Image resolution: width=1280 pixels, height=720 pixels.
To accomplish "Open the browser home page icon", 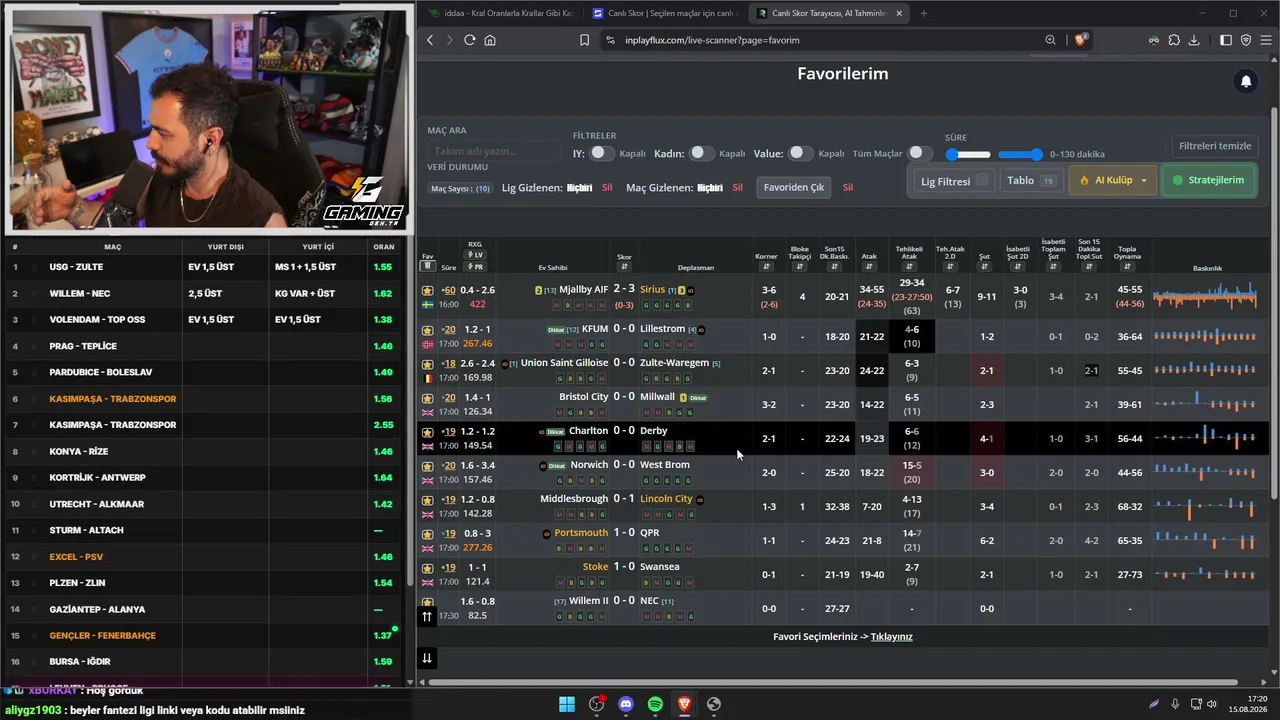I will (x=490, y=40).
